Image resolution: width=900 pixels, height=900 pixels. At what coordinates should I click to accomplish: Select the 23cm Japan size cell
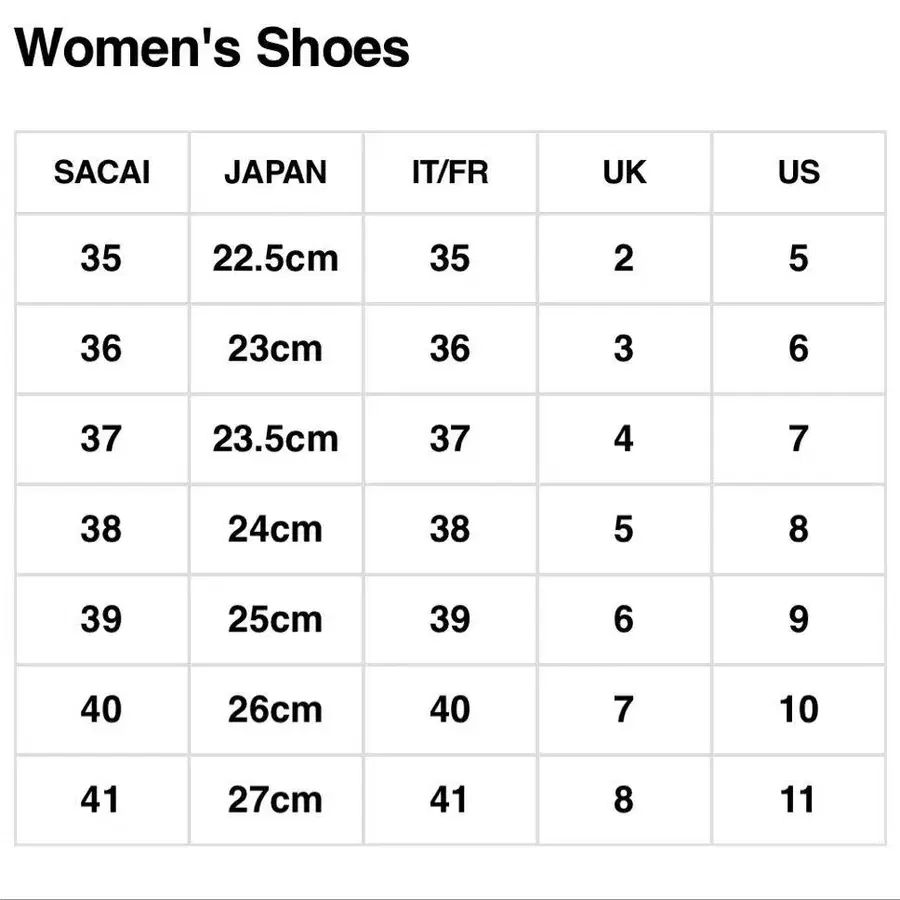[x=275, y=349]
